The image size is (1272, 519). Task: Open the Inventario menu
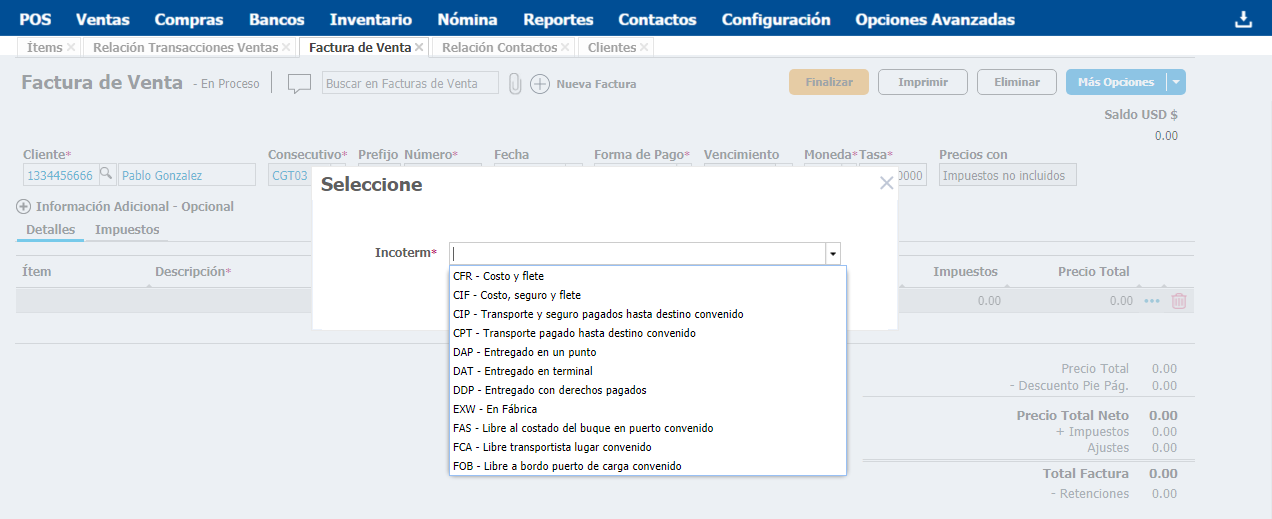pos(370,19)
